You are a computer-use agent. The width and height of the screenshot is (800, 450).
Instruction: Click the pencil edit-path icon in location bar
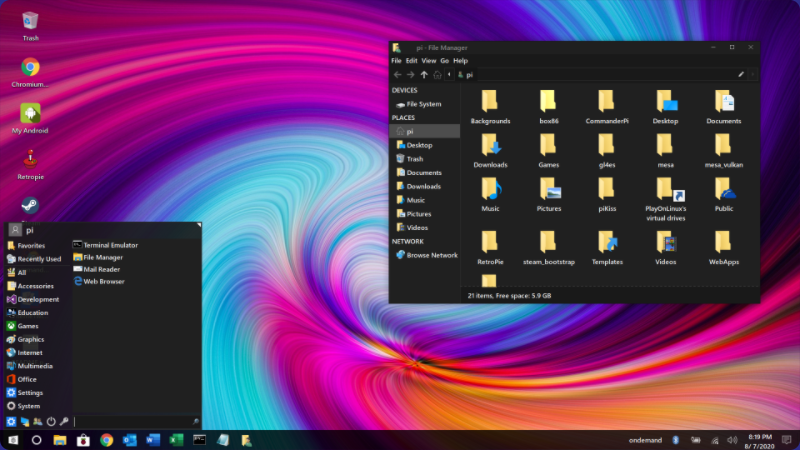pos(741,74)
